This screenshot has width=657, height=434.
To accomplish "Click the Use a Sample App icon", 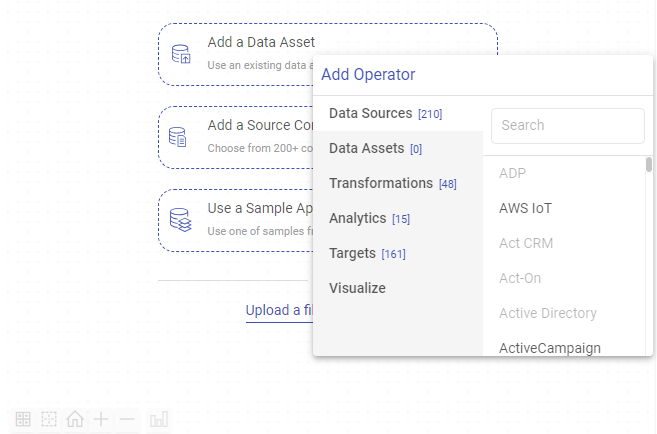I will point(181,220).
